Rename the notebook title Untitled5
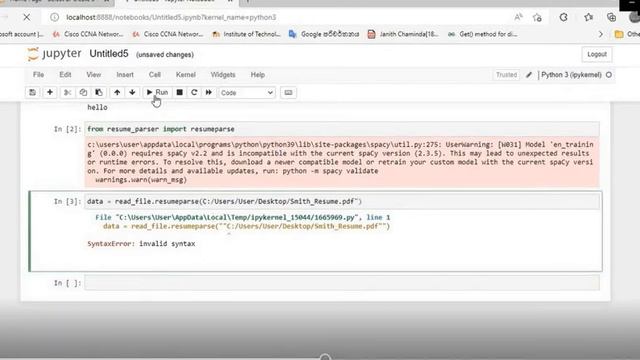This screenshot has width=640, height=360. tap(109, 54)
